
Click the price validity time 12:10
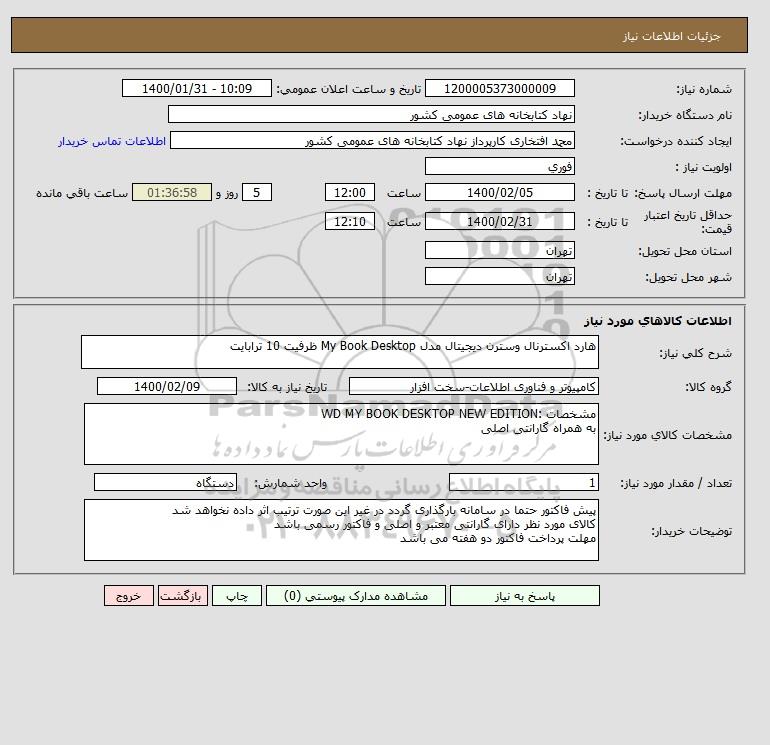pos(350,221)
